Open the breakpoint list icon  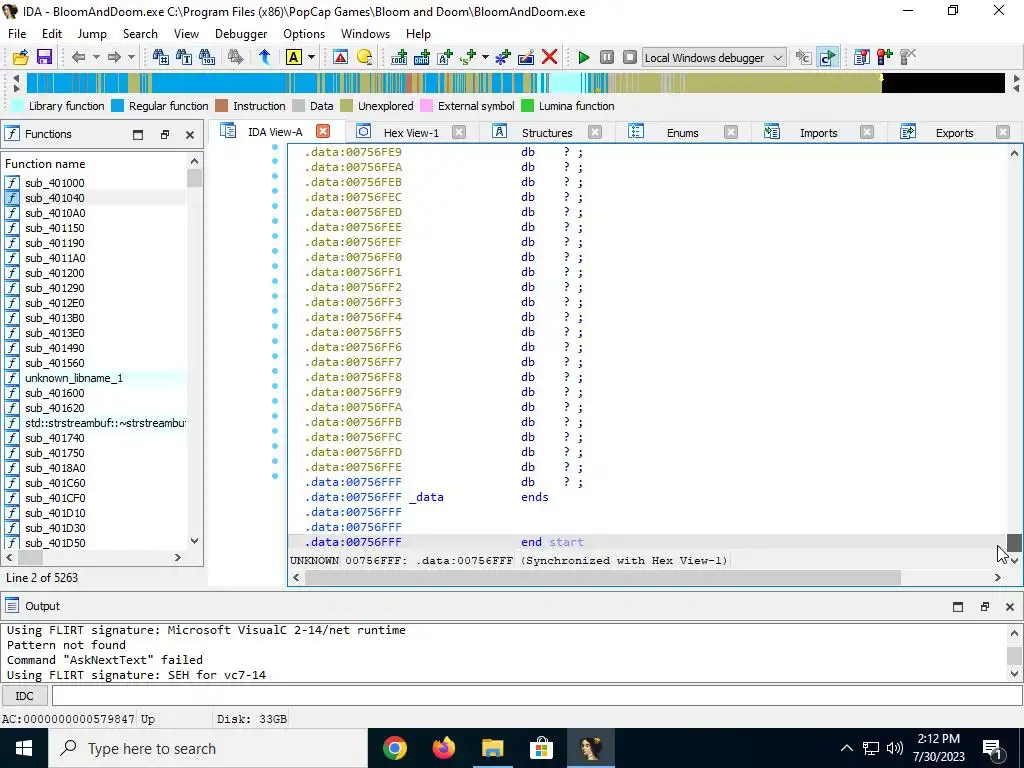(861, 57)
